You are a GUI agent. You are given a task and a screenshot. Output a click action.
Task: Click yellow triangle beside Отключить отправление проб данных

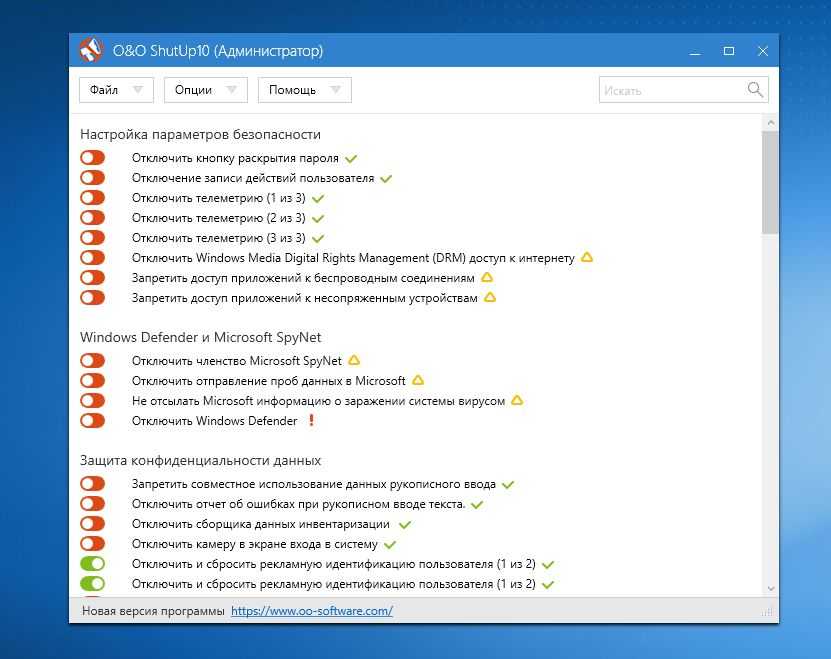[x=418, y=380]
